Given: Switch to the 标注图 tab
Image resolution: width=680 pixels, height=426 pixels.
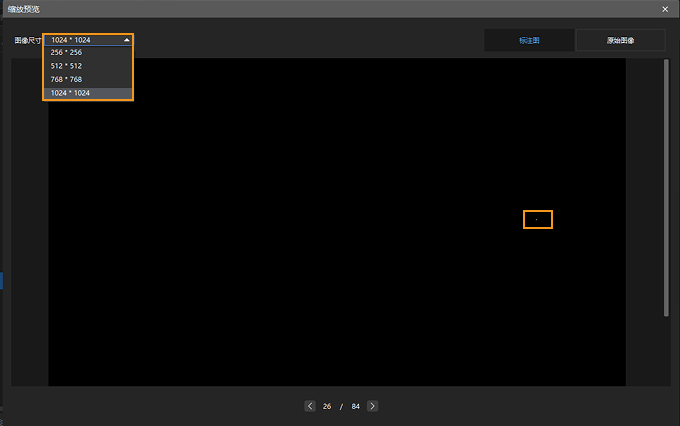Looking at the screenshot, I should [529, 40].
